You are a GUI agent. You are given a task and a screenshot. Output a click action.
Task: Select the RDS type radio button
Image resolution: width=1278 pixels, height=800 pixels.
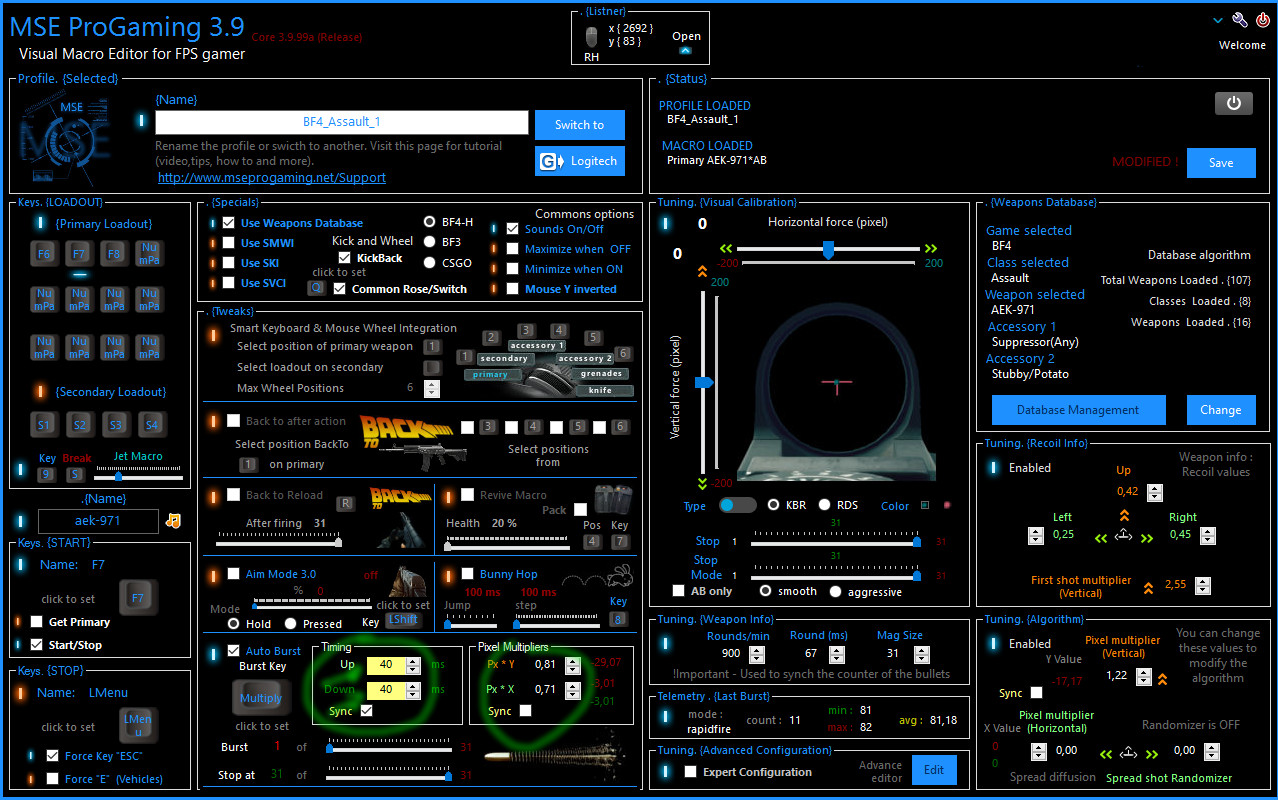[x=825, y=505]
